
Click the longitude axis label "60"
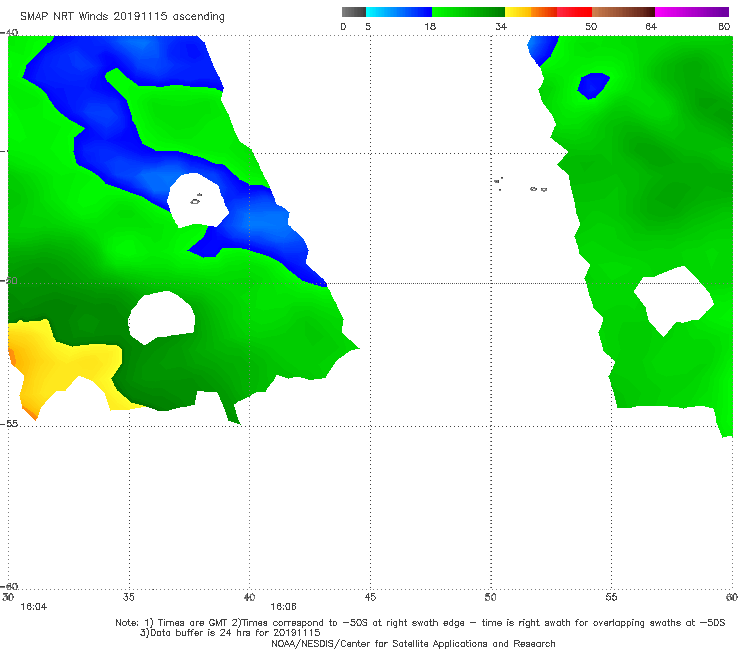(732, 597)
